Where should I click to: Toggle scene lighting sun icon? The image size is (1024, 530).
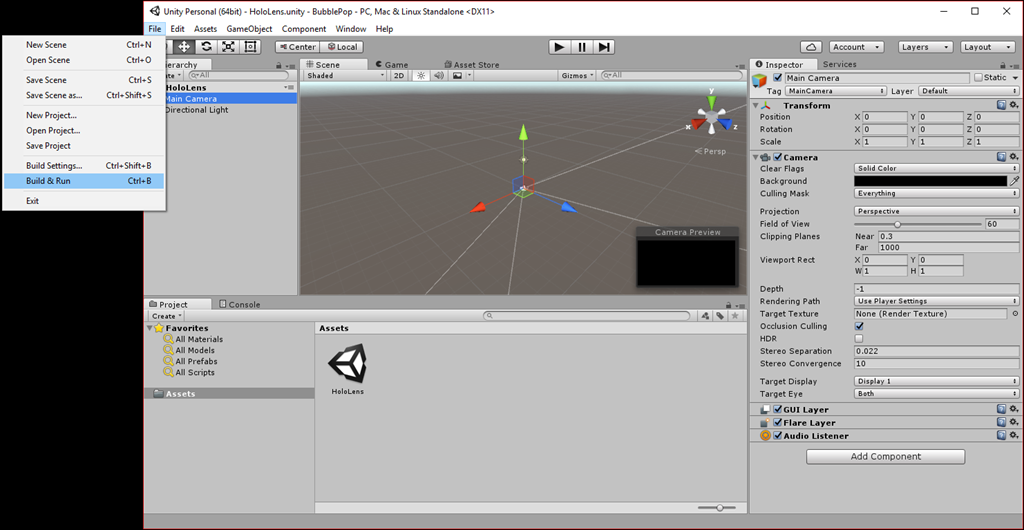[x=421, y=76]
